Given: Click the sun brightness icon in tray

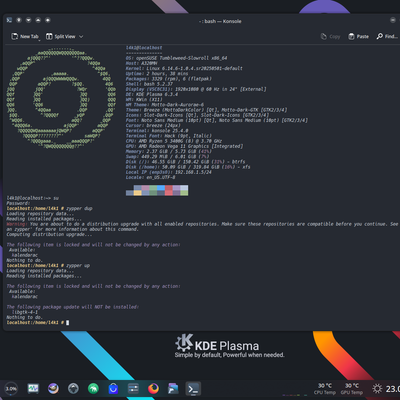Looking at the screenshot, I should [x=377, y=389].
